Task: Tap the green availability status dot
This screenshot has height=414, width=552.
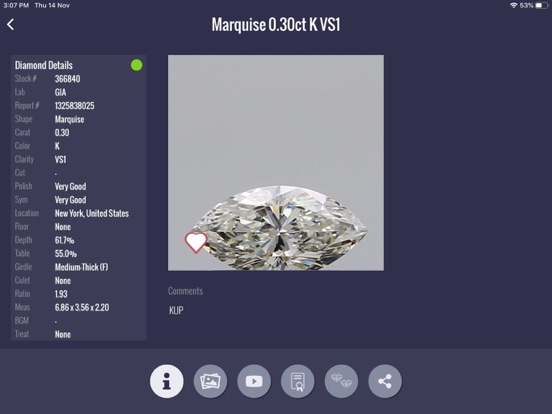Action: point(137,65)
